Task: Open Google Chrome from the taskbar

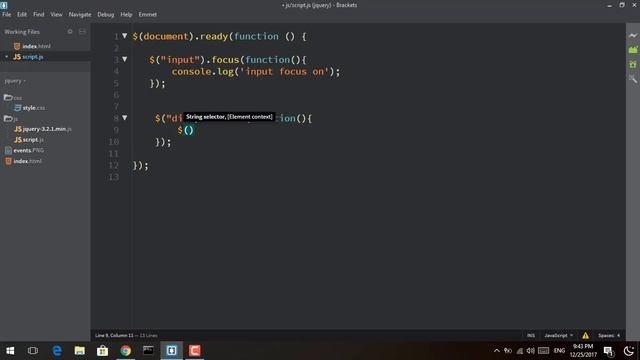Action: [125, 351]
